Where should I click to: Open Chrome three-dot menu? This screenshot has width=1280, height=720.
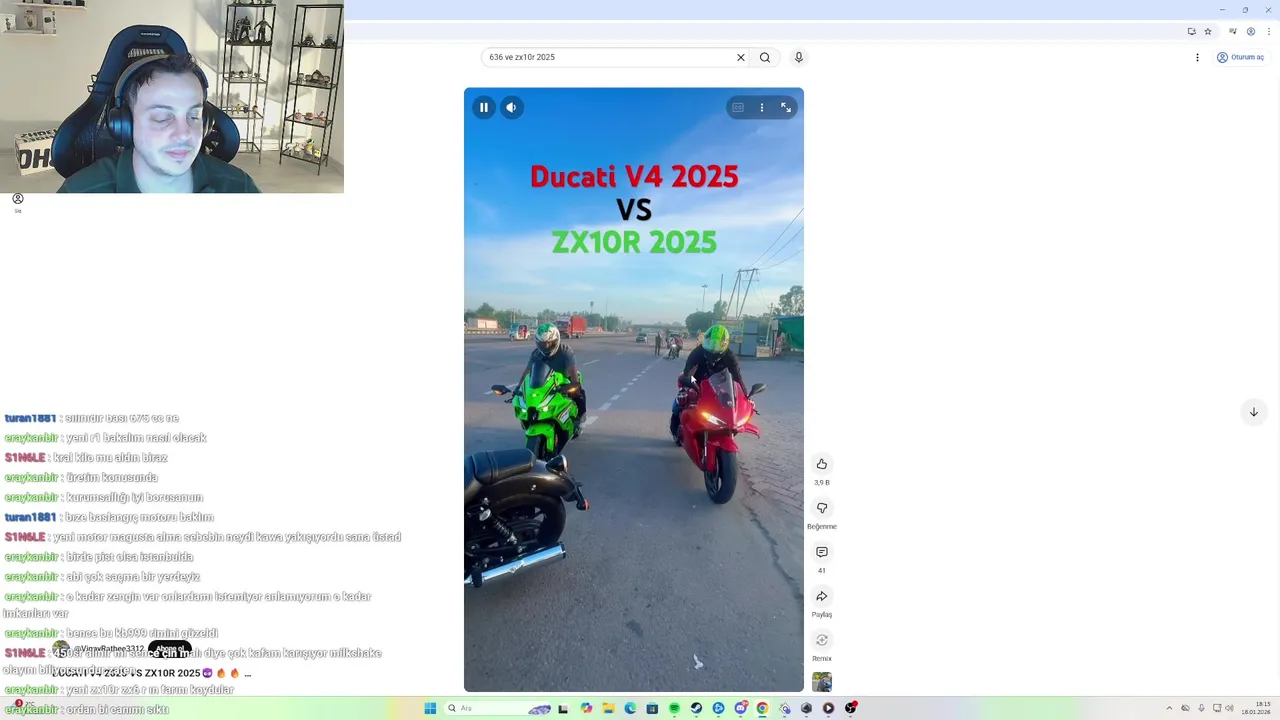1269,31
